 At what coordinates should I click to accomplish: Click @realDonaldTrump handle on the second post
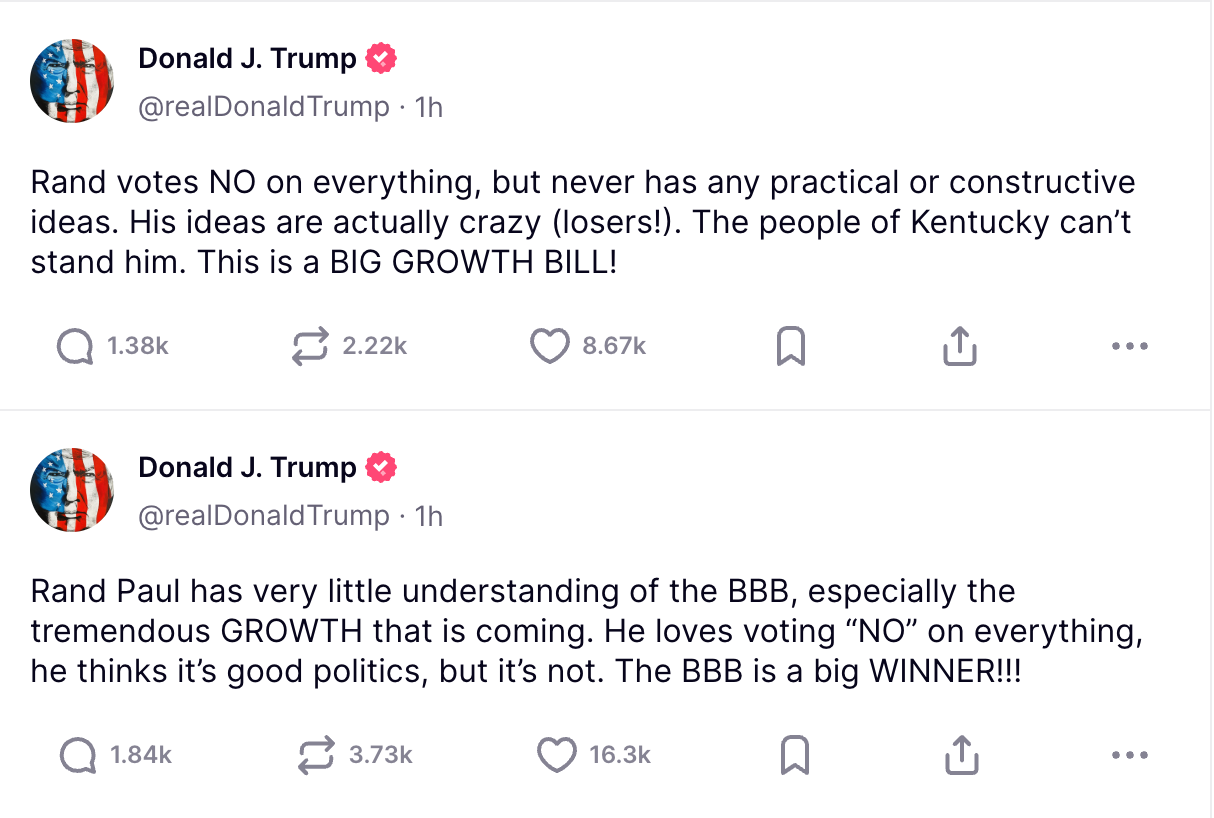click(x=263, y=516)
